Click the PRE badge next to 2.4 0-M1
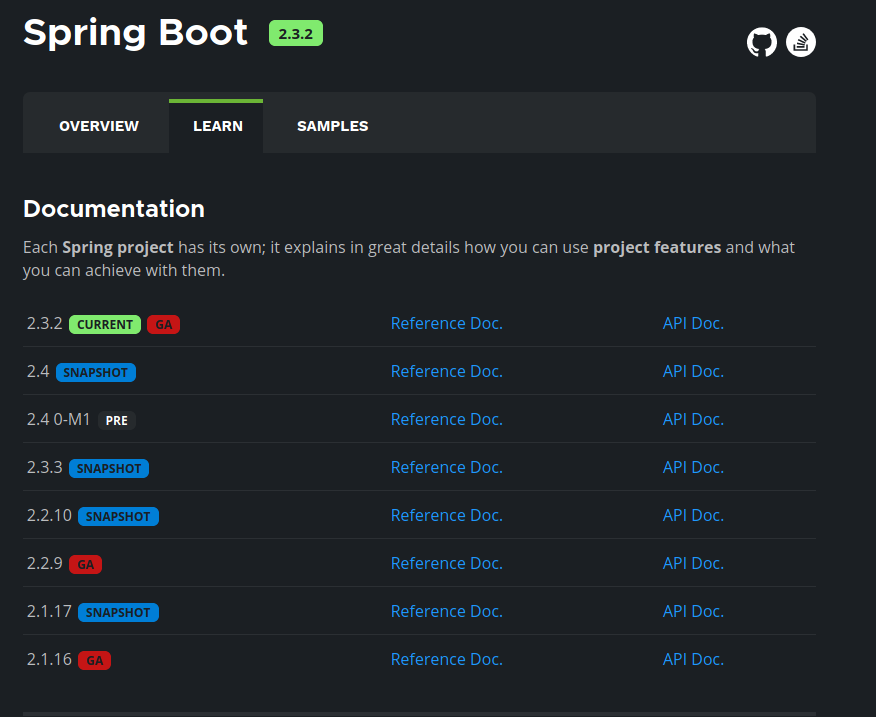 pos(116,420)
